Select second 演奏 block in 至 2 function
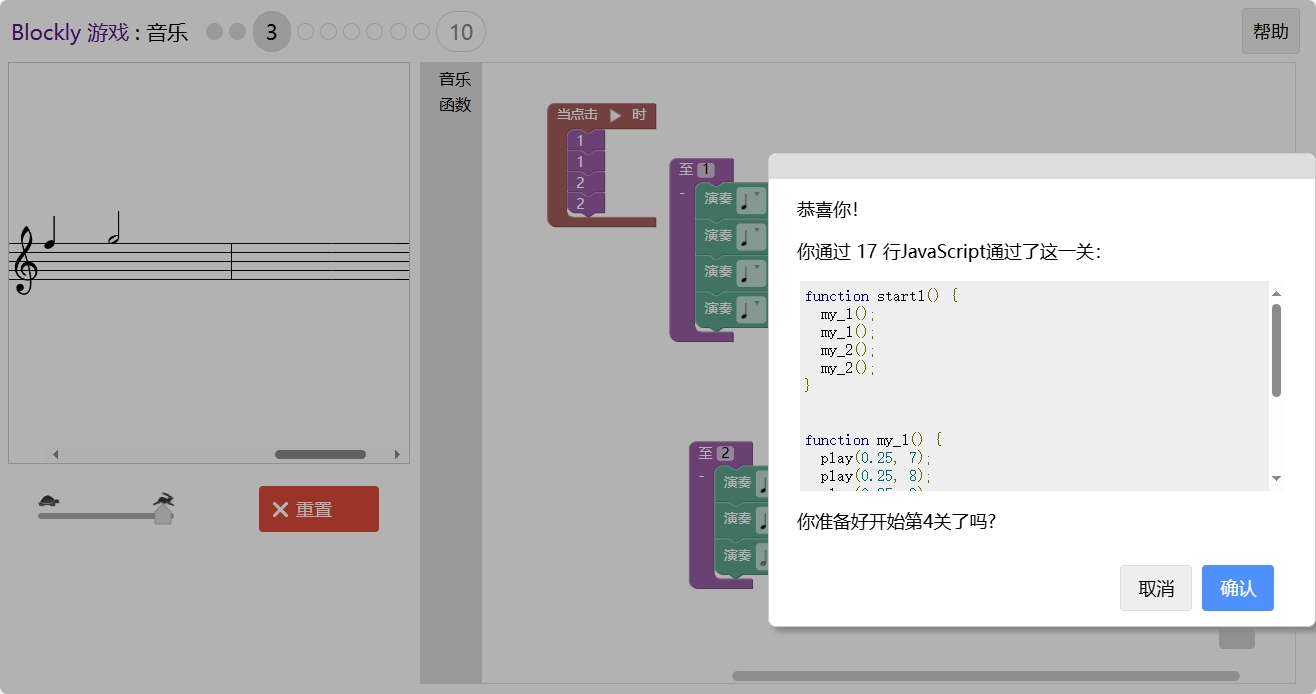The image size is (1316, 694). pyautogui.click(x=737, y=518)
